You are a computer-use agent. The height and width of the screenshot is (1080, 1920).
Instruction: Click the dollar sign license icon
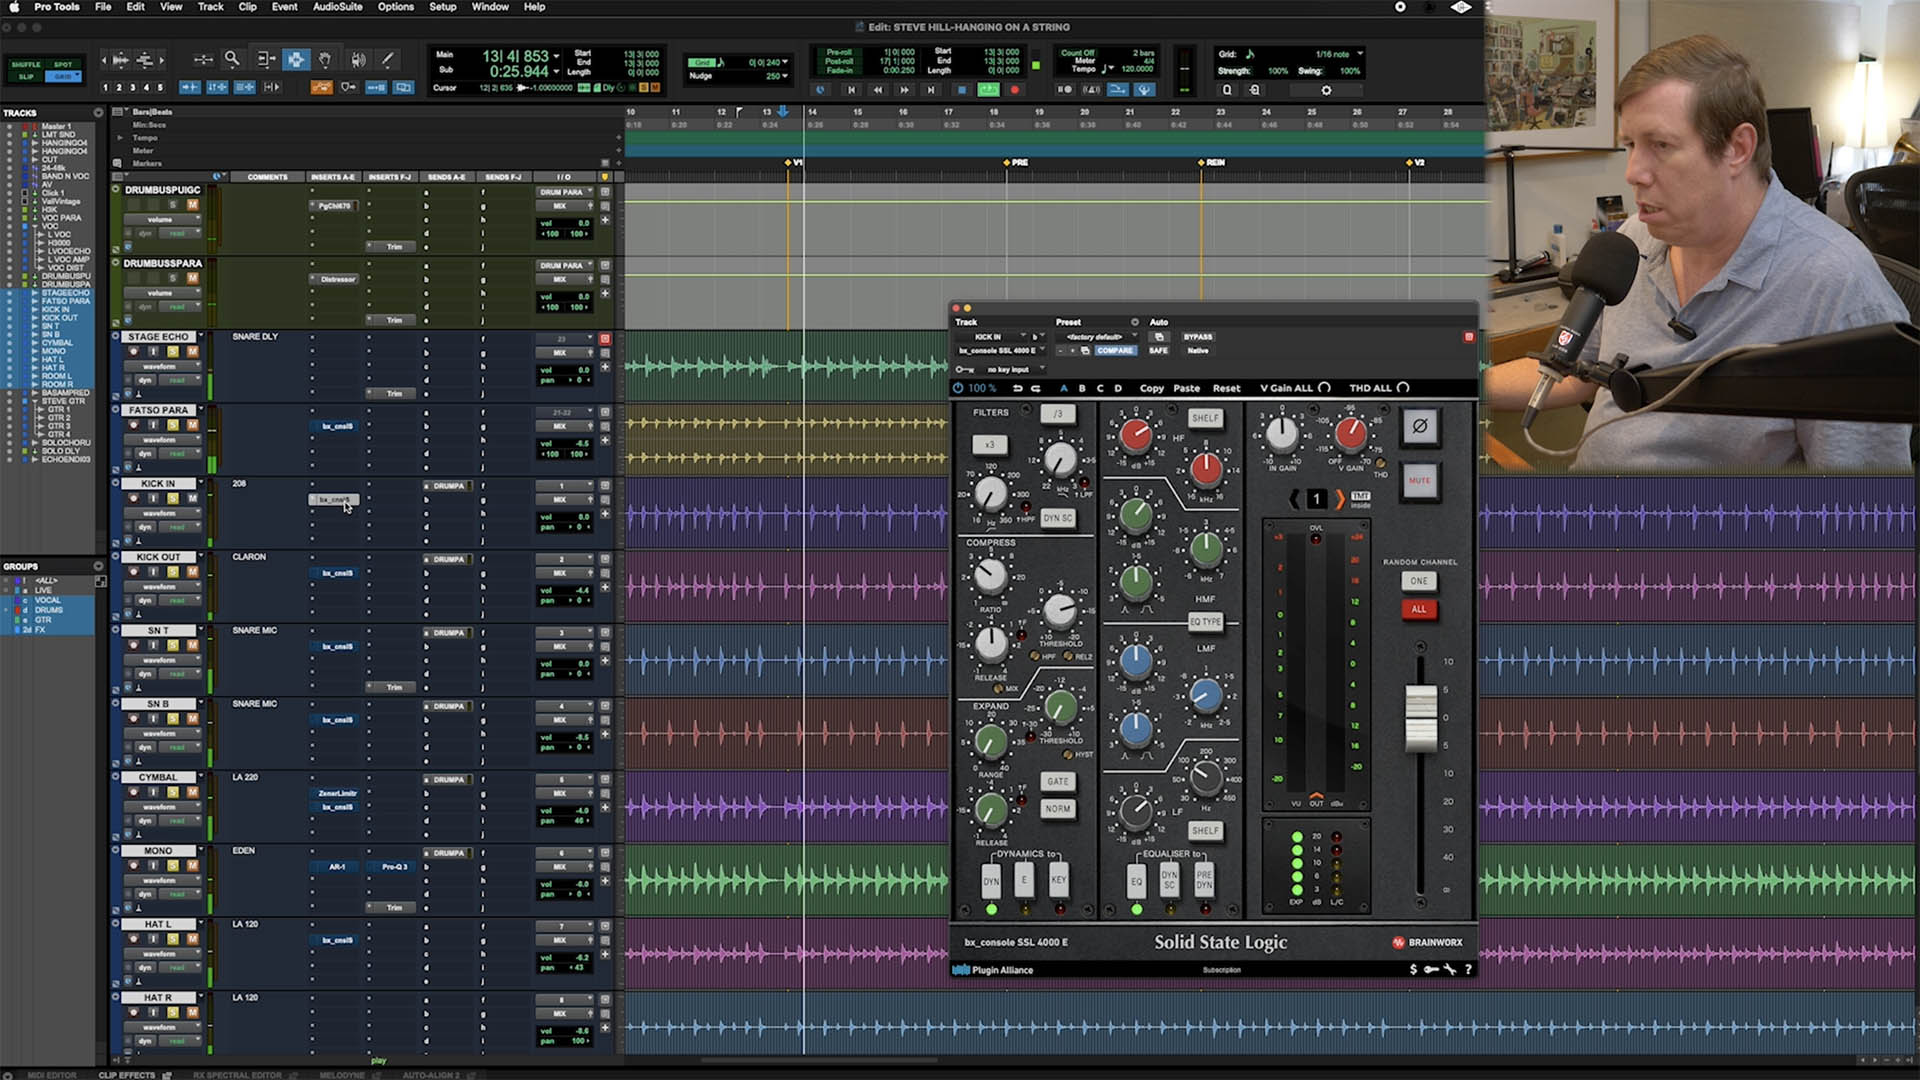[x=1413, y=969]
